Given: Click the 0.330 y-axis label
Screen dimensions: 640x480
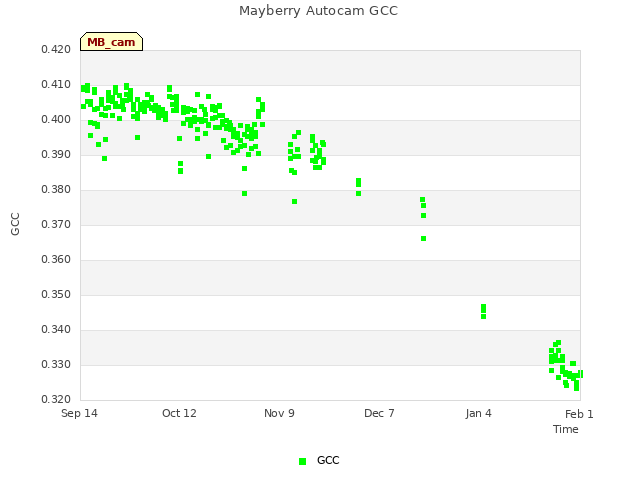Looking at the screenshot, I should point(56,364).
